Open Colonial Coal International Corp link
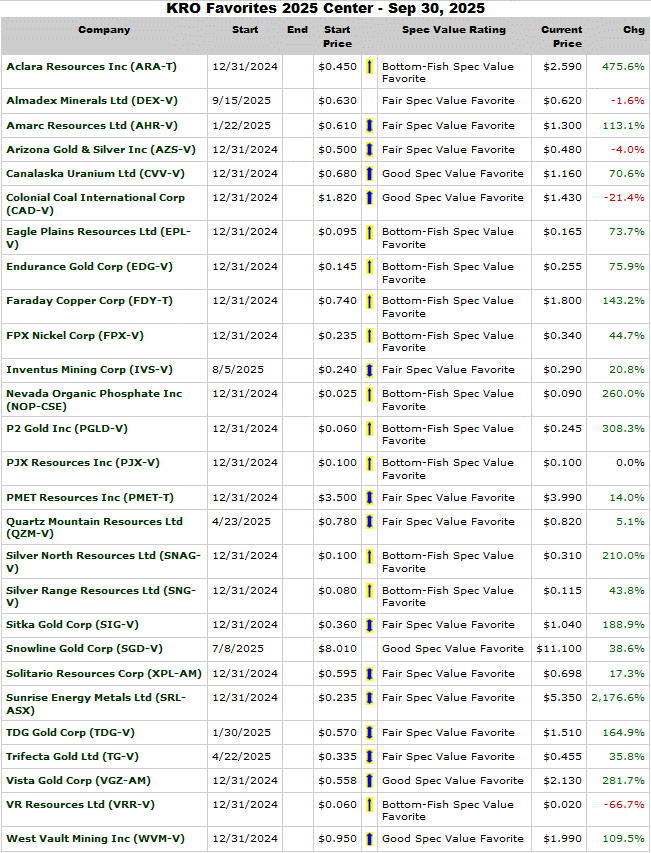 95,203
